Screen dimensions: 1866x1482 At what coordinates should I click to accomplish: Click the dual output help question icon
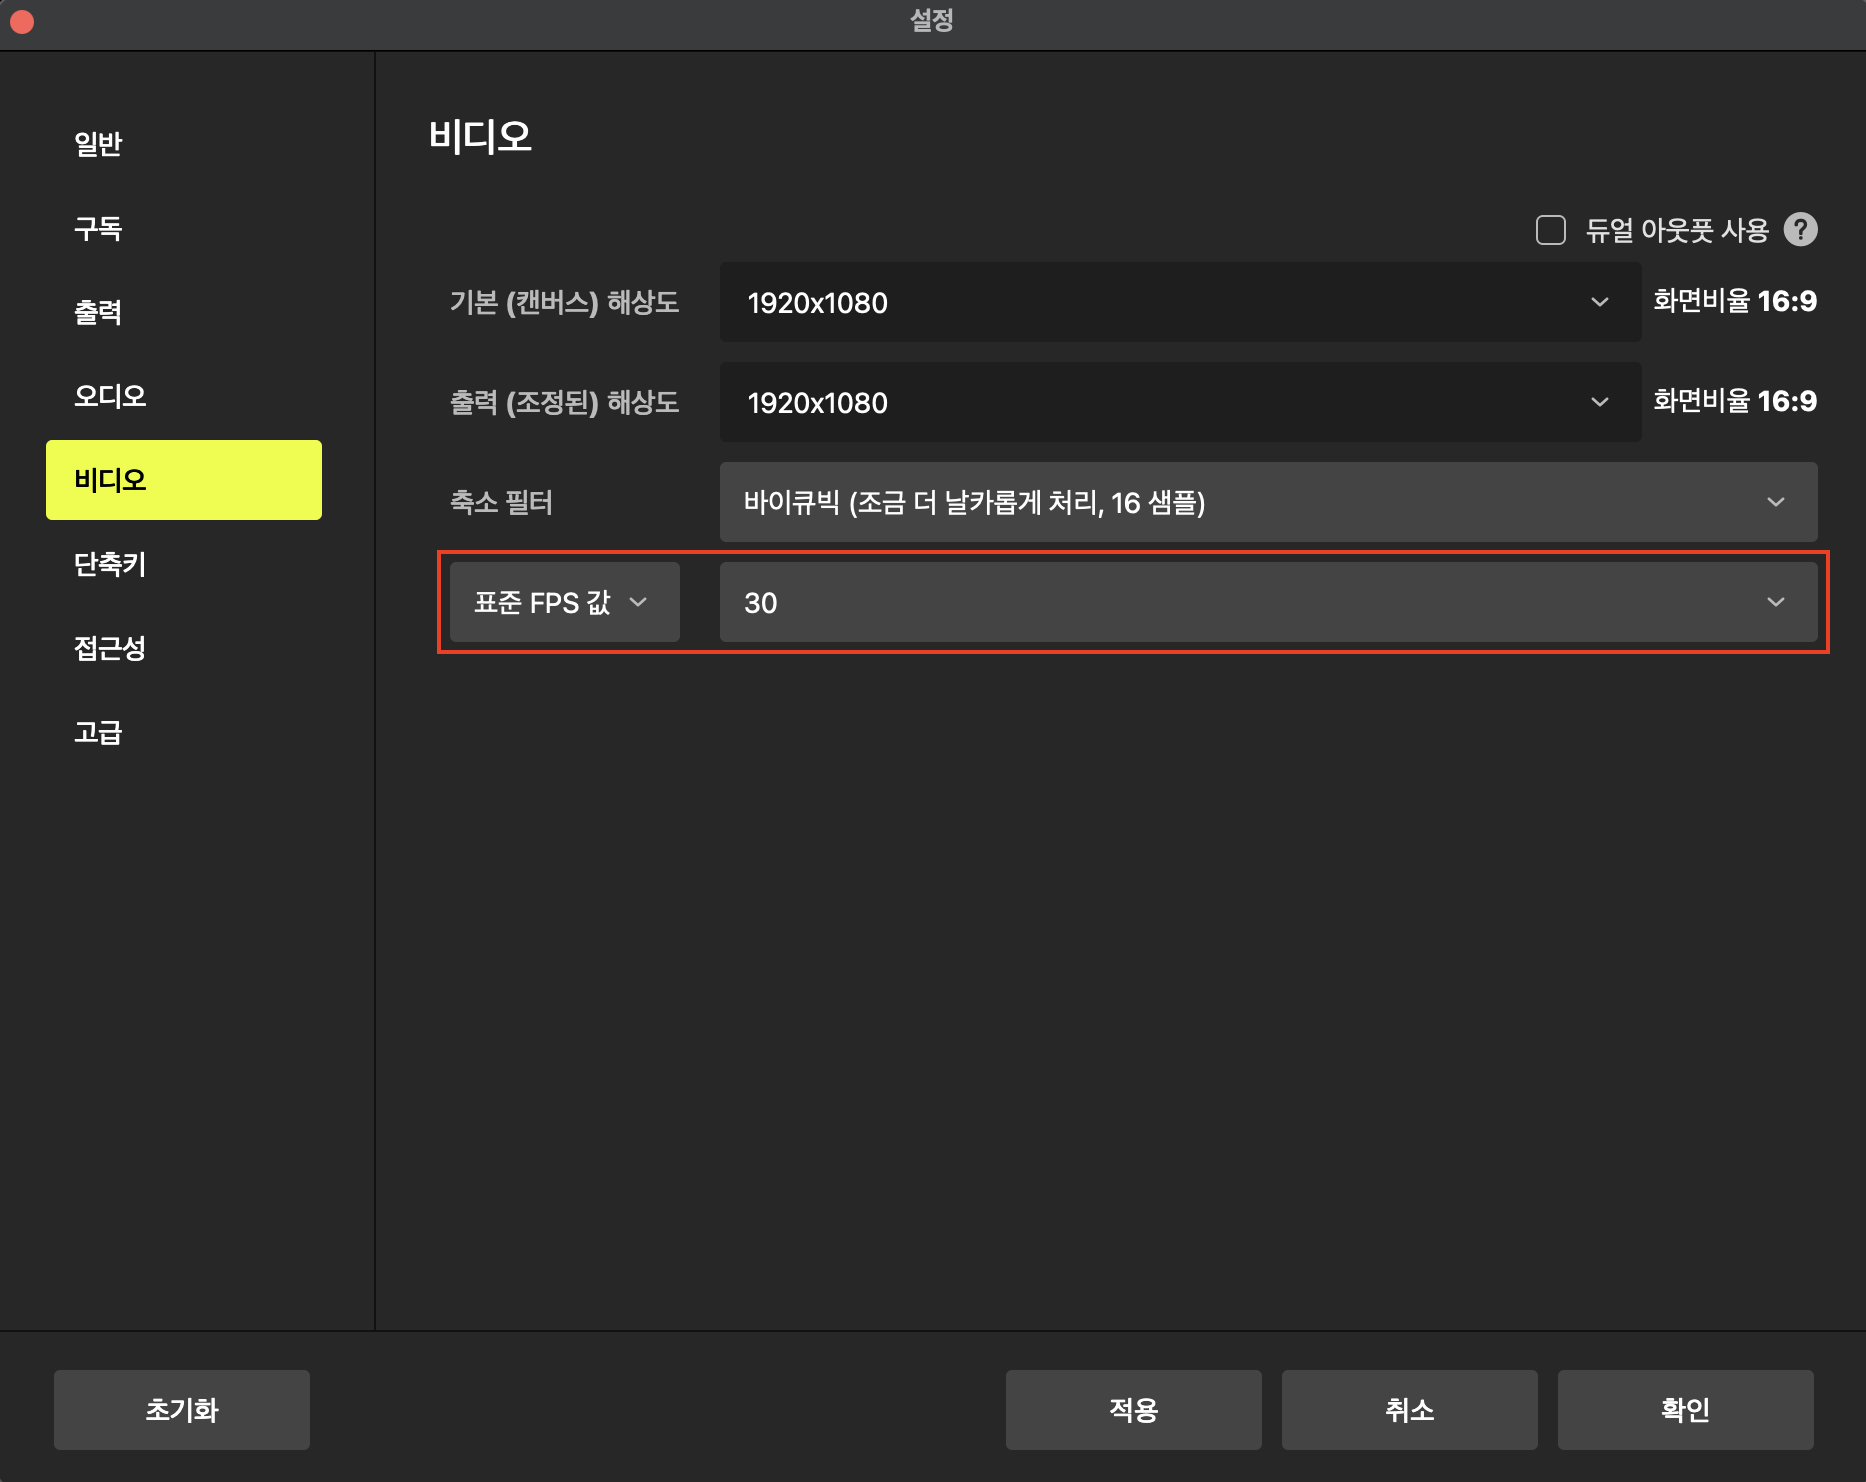point(1800,230)
